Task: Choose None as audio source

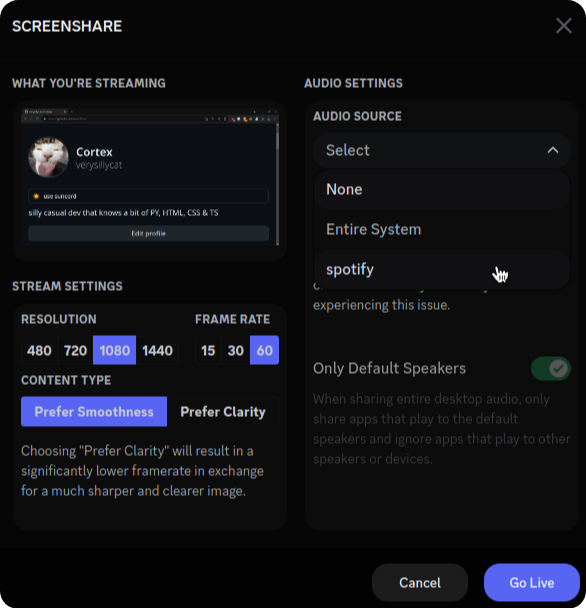Action: click(x=442, y=190)
